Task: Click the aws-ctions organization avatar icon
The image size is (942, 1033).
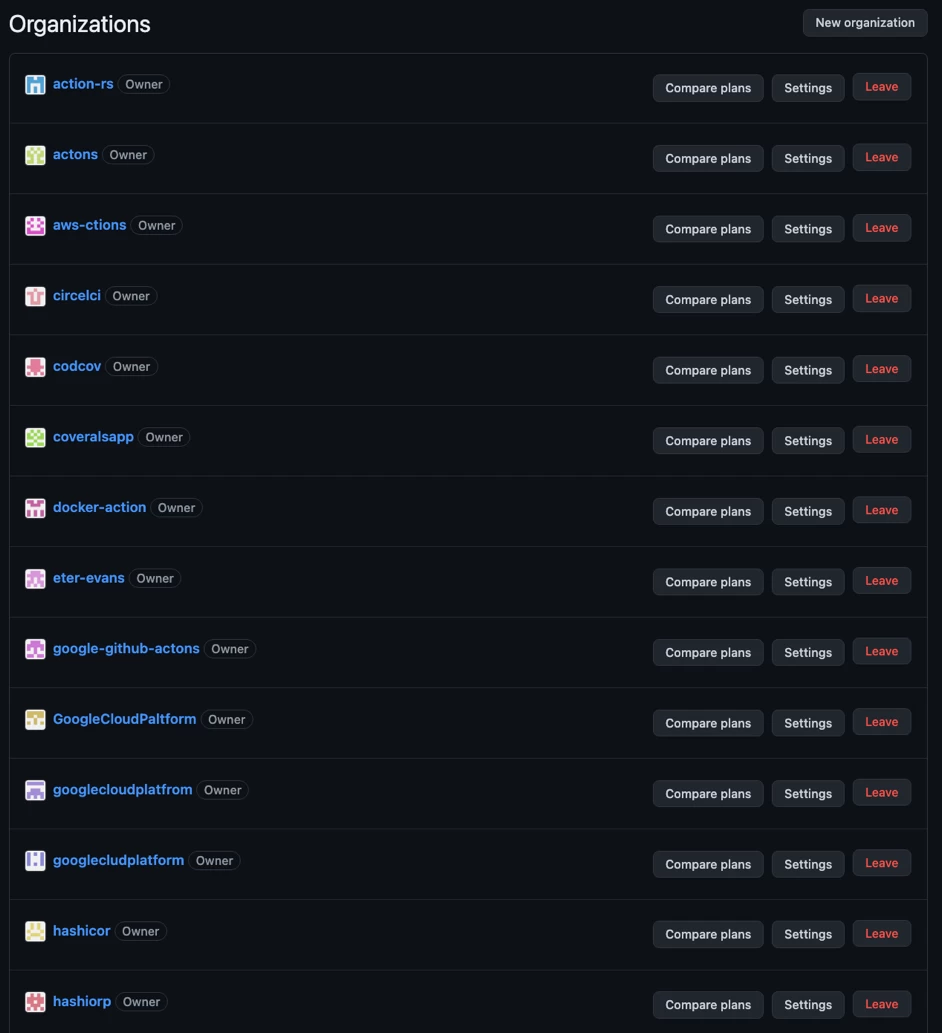Action: [35, 225]
